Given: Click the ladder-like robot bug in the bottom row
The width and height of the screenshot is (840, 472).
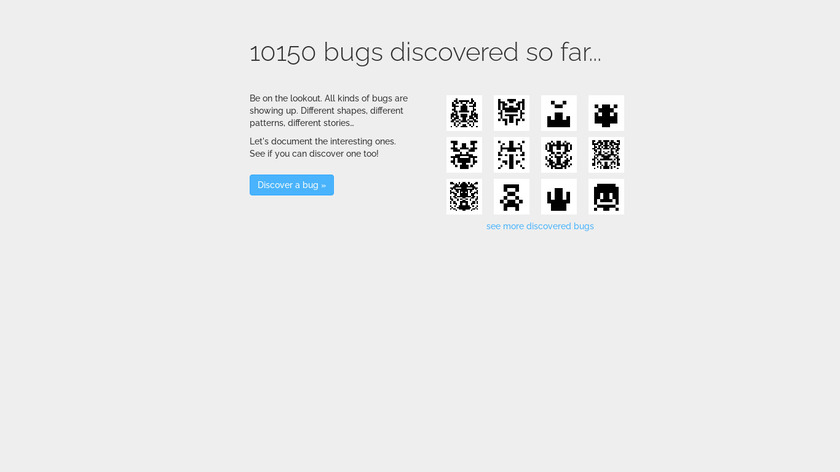Looking at the screenshot, I should click(512, 197).
